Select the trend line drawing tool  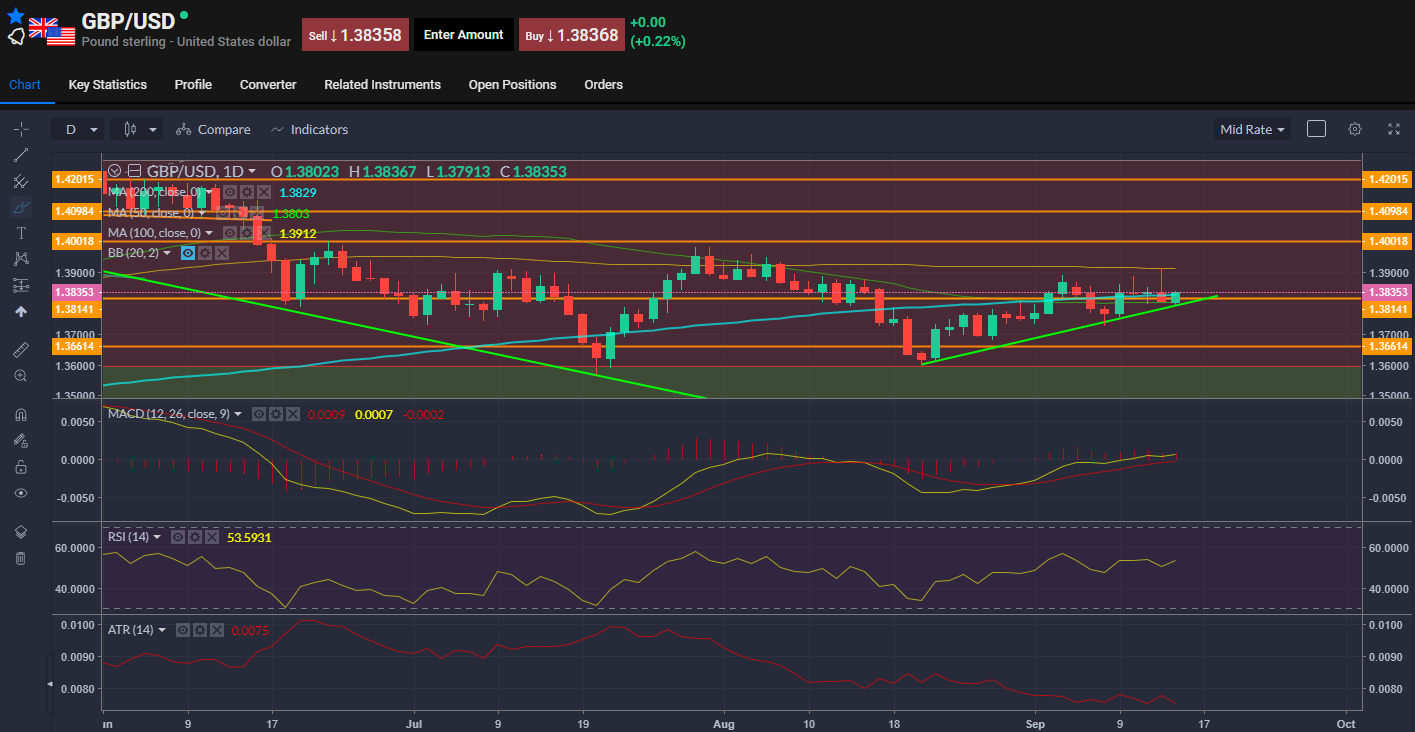pos(20,155)
